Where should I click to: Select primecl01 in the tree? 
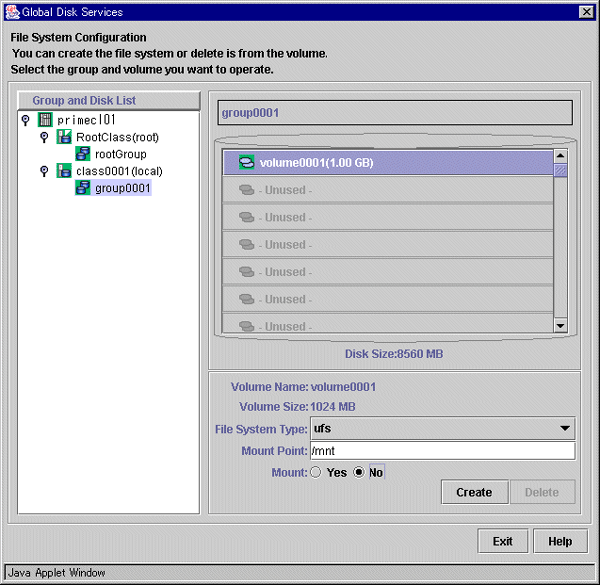click(86, 120)
